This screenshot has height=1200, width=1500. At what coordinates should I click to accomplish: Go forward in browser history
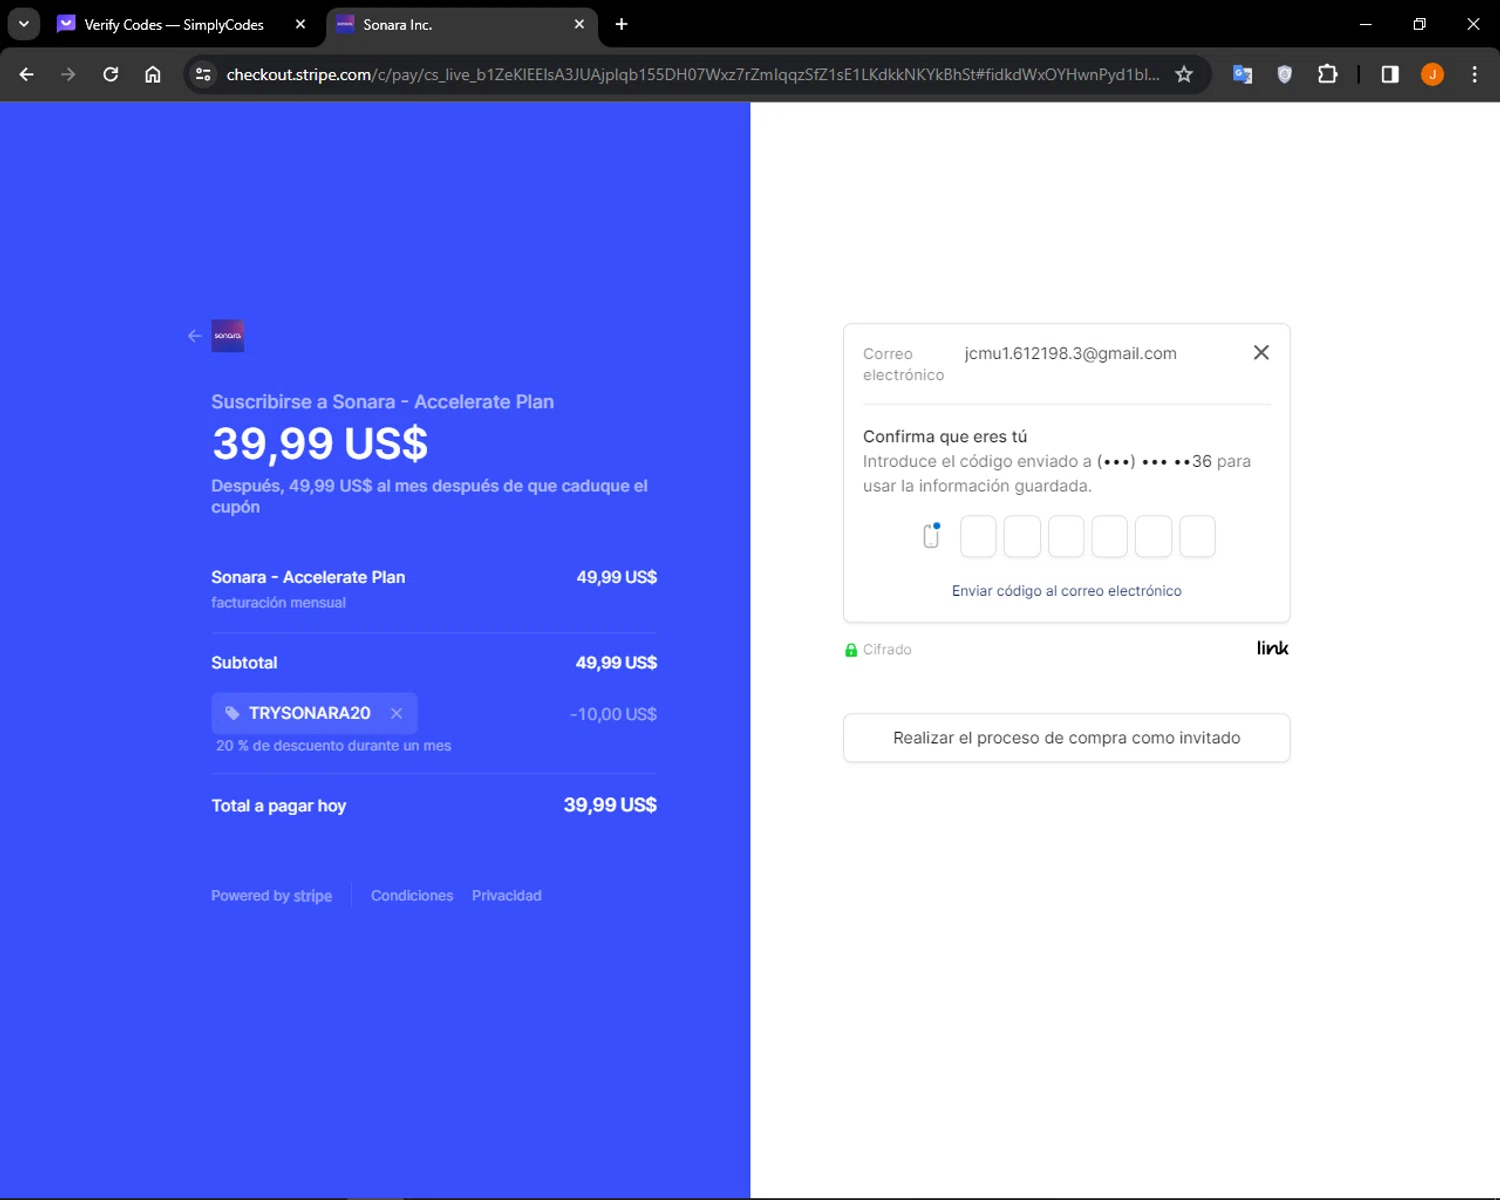[x=68, y=74]
